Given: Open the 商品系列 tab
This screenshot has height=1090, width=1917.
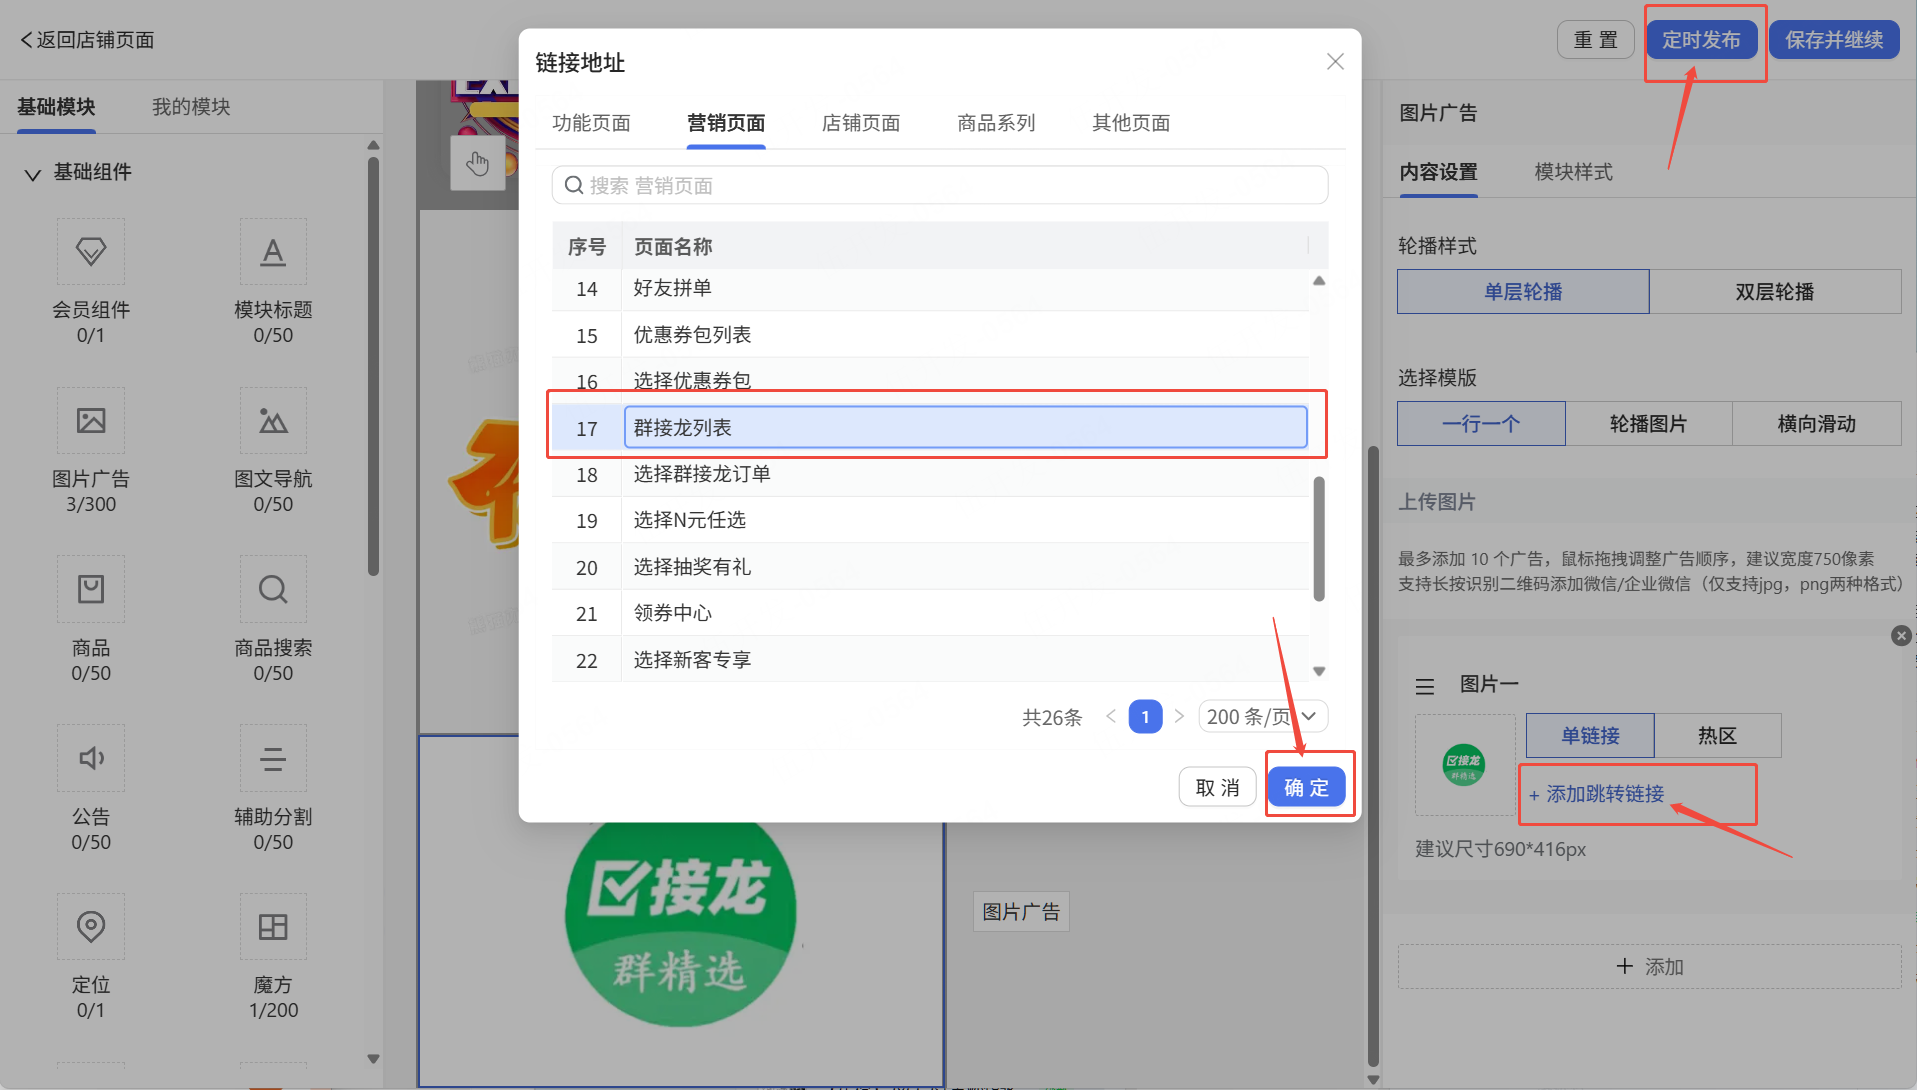Looking at the screenshot, I should tap(996, 123).
